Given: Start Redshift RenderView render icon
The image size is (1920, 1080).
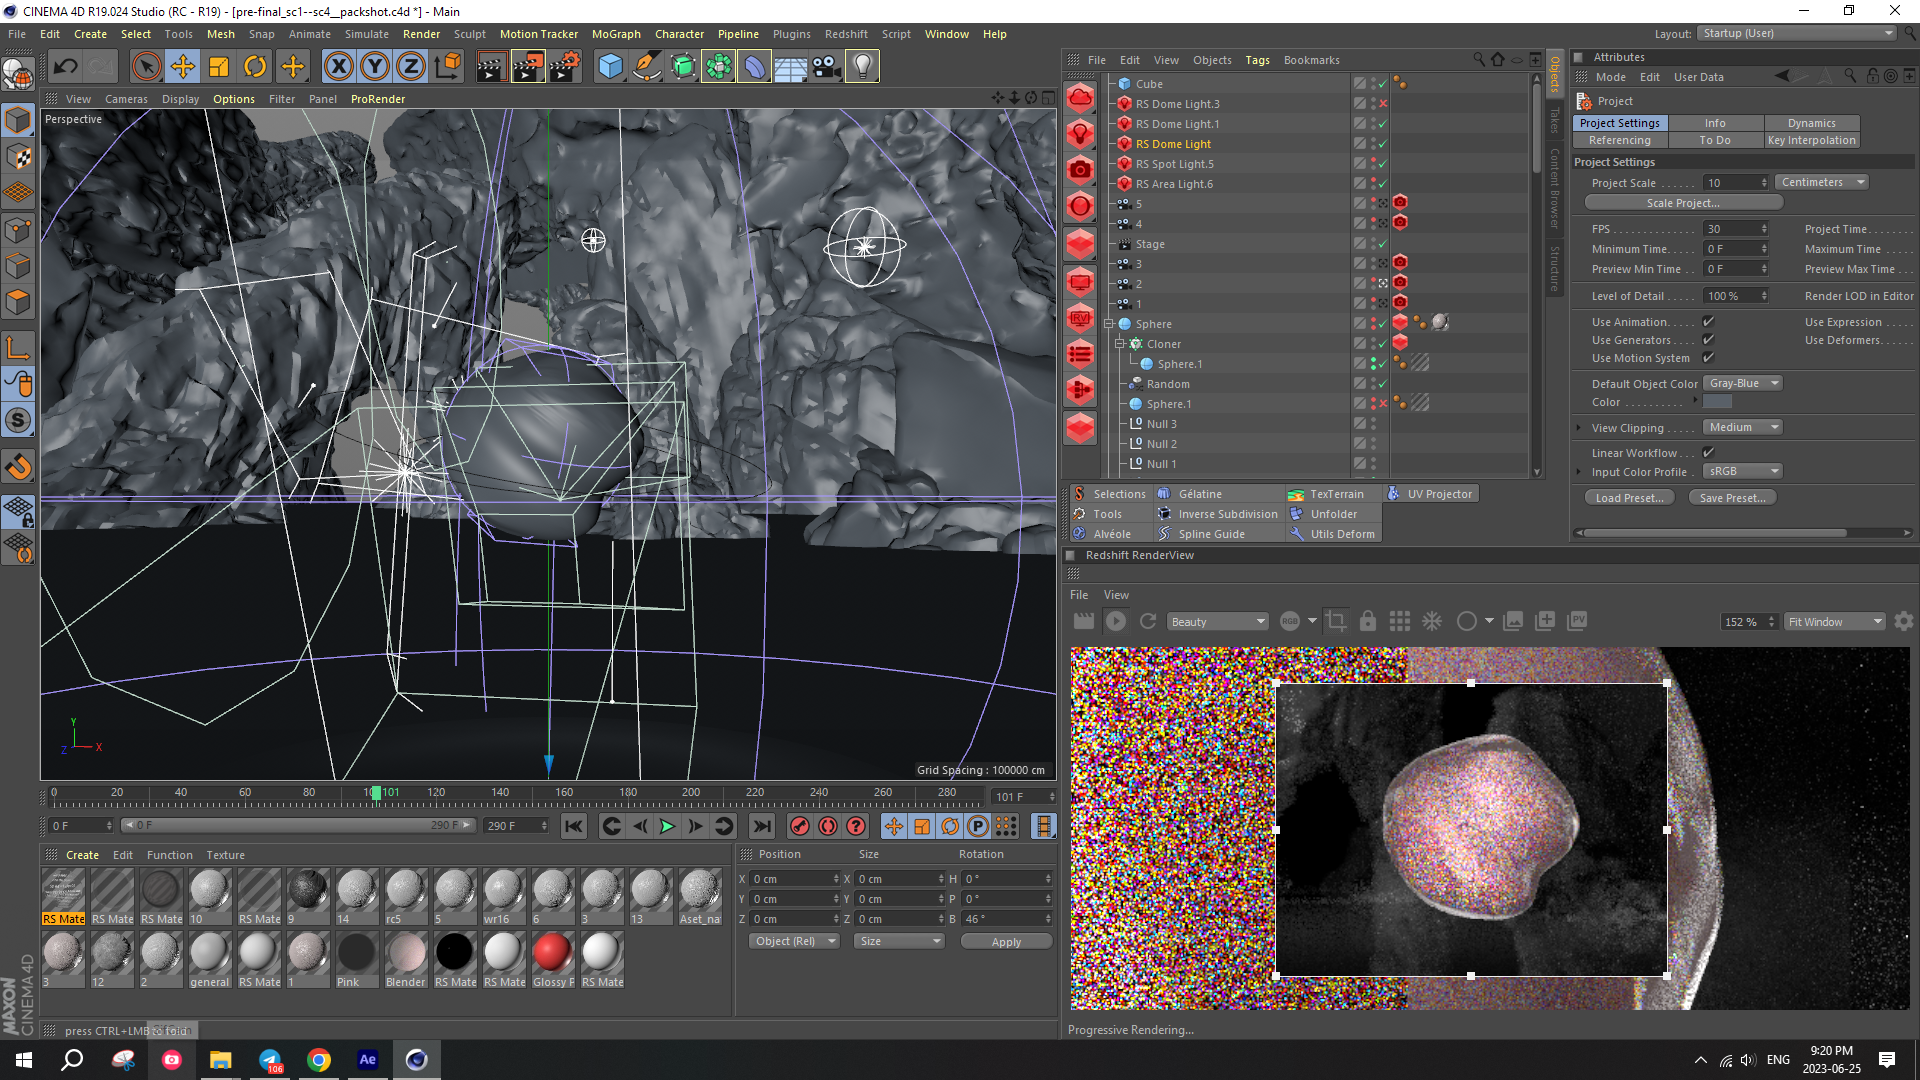Looking at the screenshot, I should (1116, 622).
